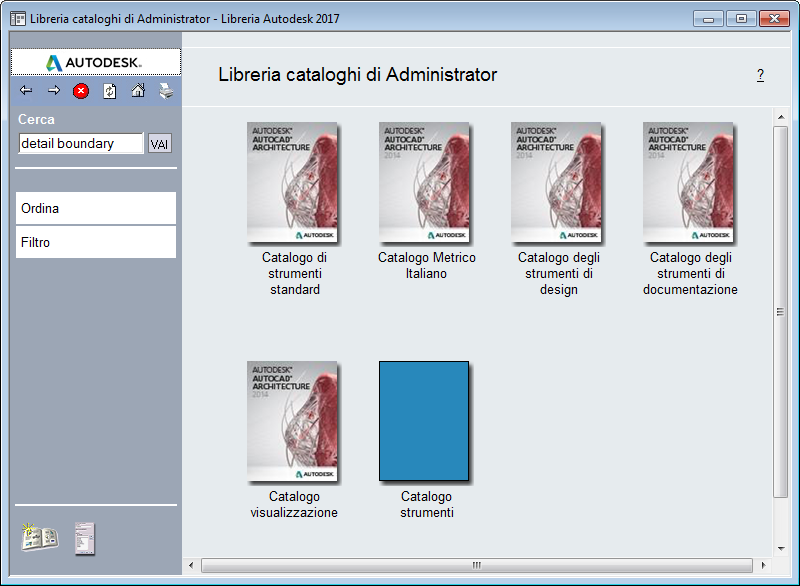
Task: Click the horizontal scrollbar left arrow
Action: click(x=191, y=565)
